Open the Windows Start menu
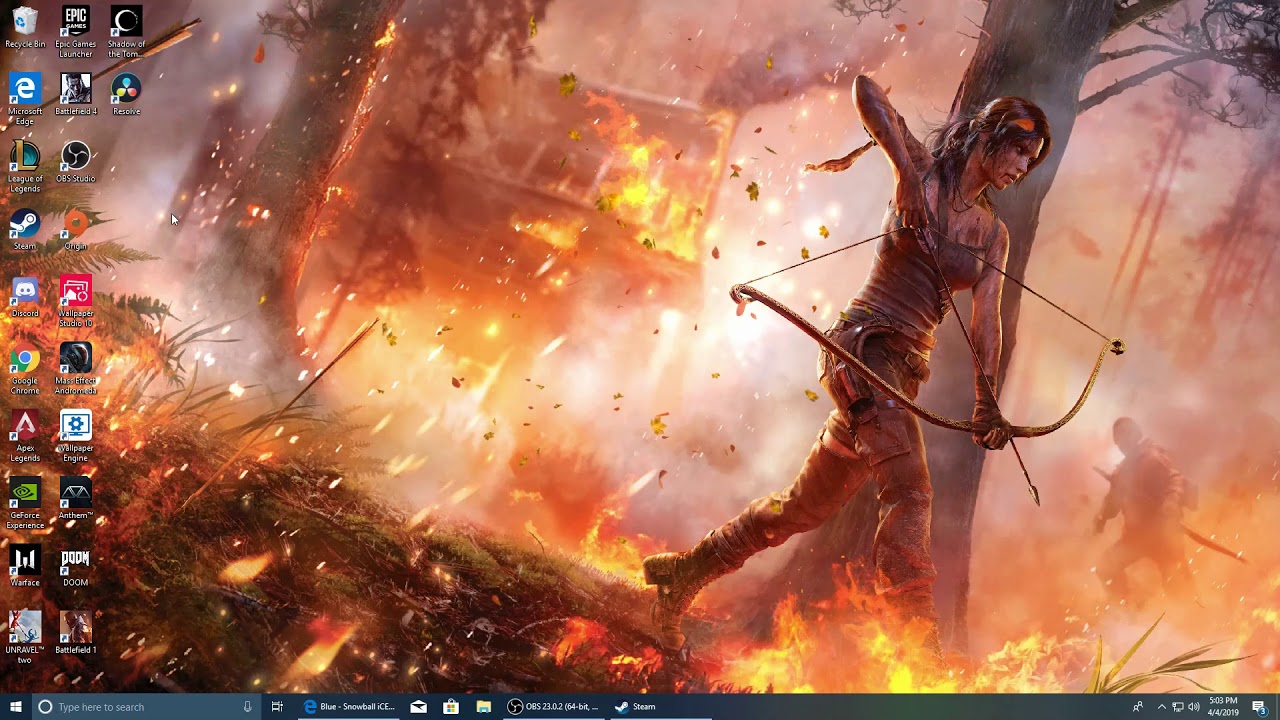 click(15, 706)
